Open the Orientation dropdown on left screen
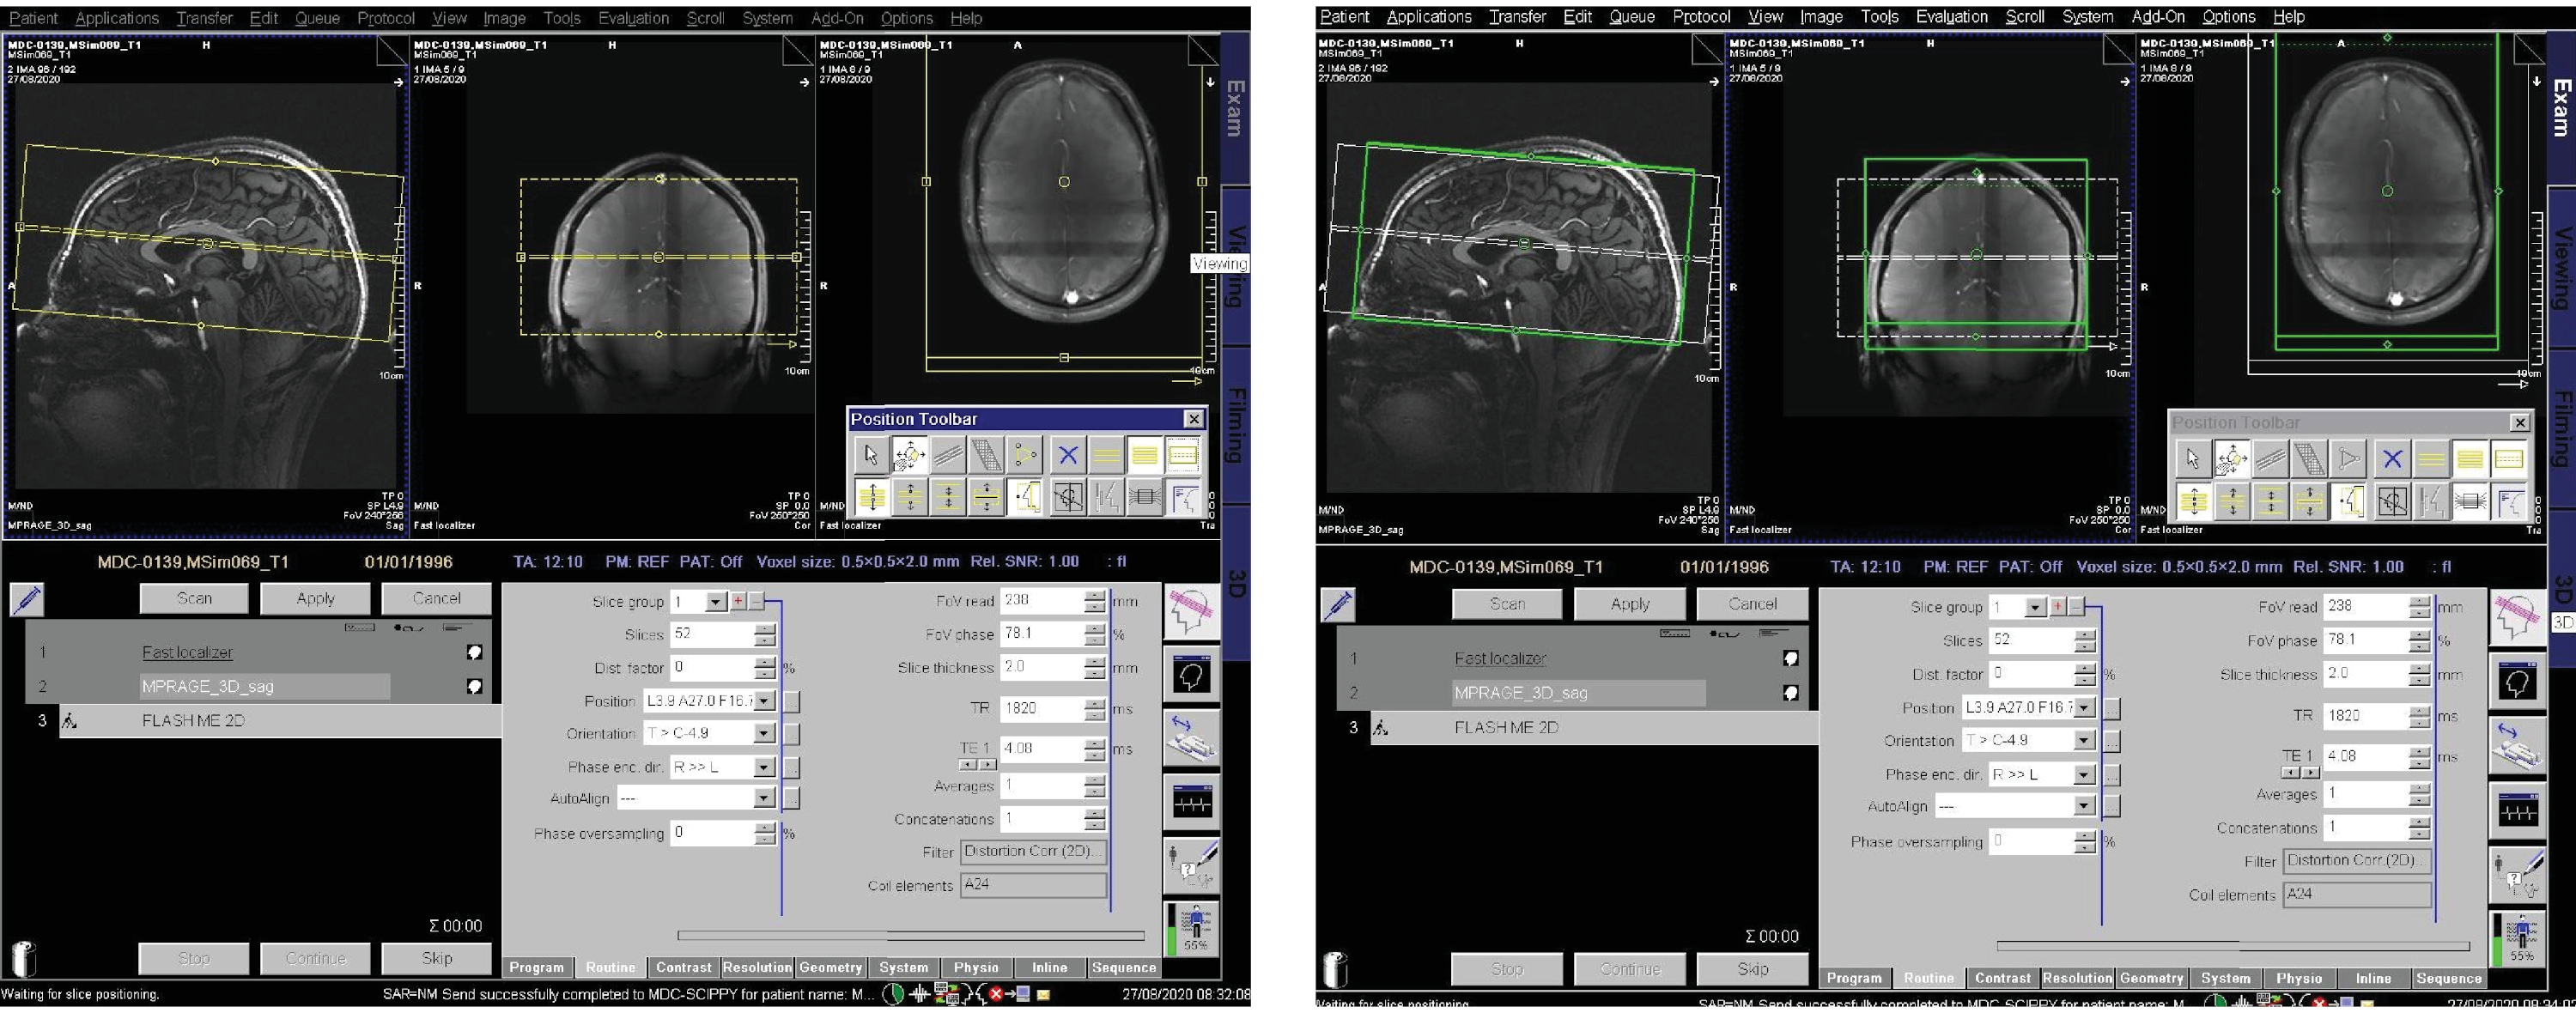The height and width of the screenshot is (1013, 2576). pyautogui.click(x=764, y=734)
